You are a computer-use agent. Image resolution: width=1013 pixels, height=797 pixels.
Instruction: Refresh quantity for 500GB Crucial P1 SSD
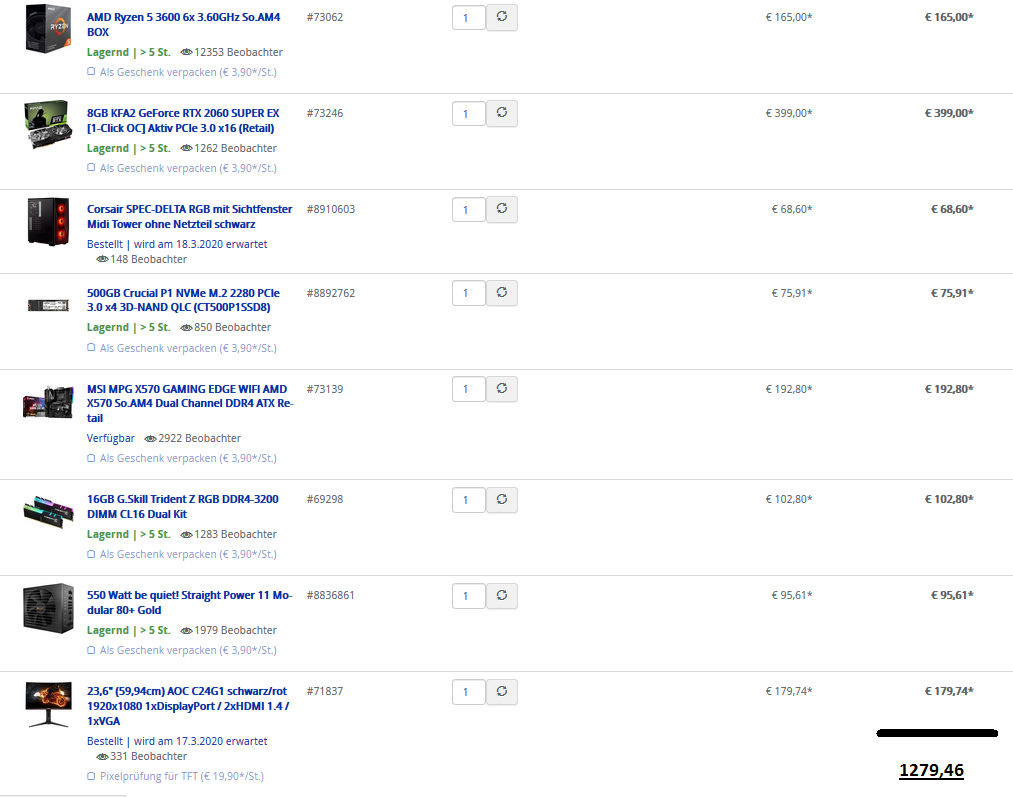point(501,293)
